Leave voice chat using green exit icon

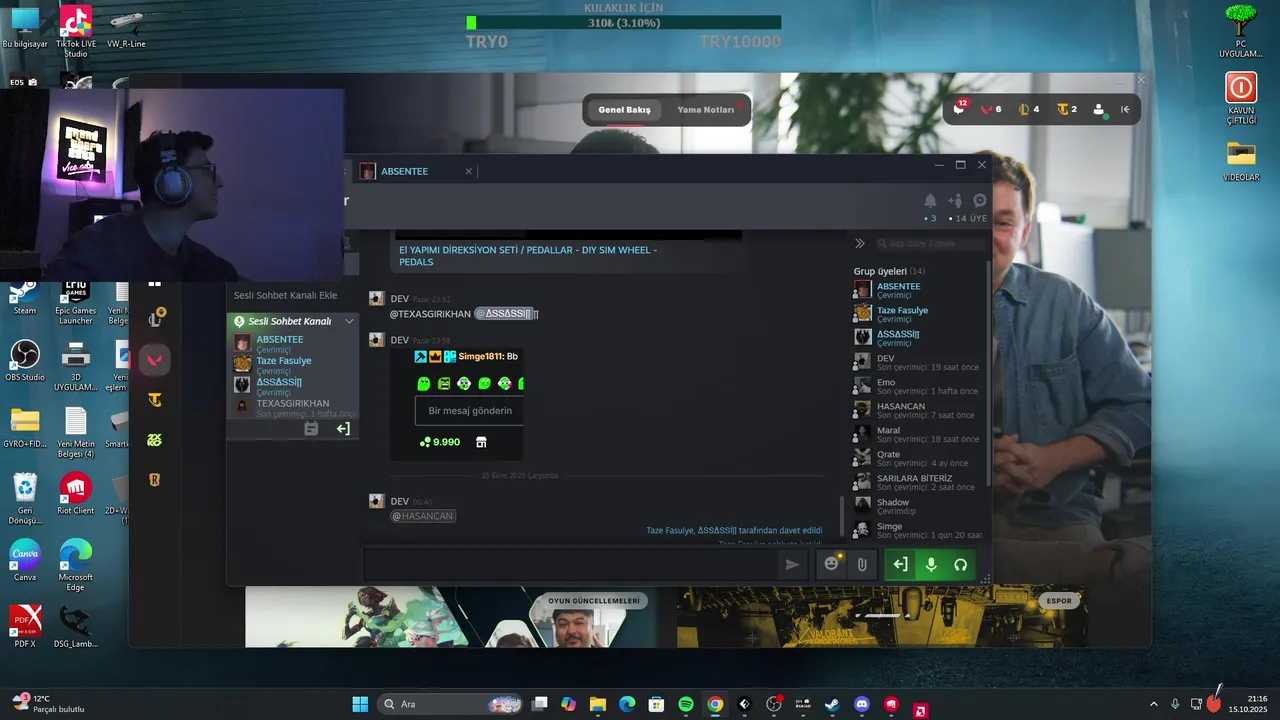pos(900,564)
